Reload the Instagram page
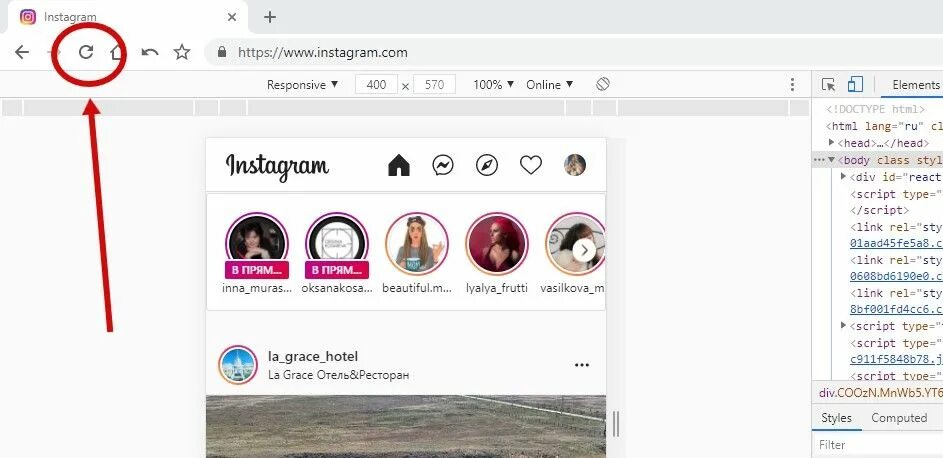This screenshot has width=943, height=458. (x=86, y=52)
